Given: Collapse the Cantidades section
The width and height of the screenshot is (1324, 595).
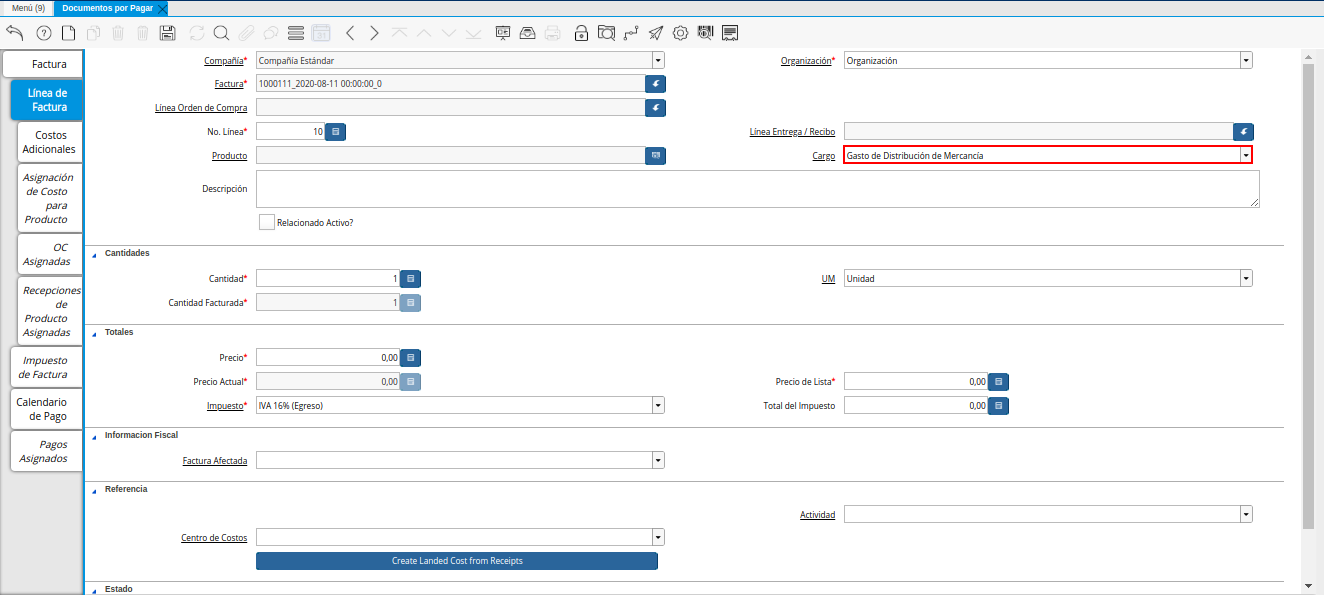Looking at the screenshot, I should coord(95,254).
